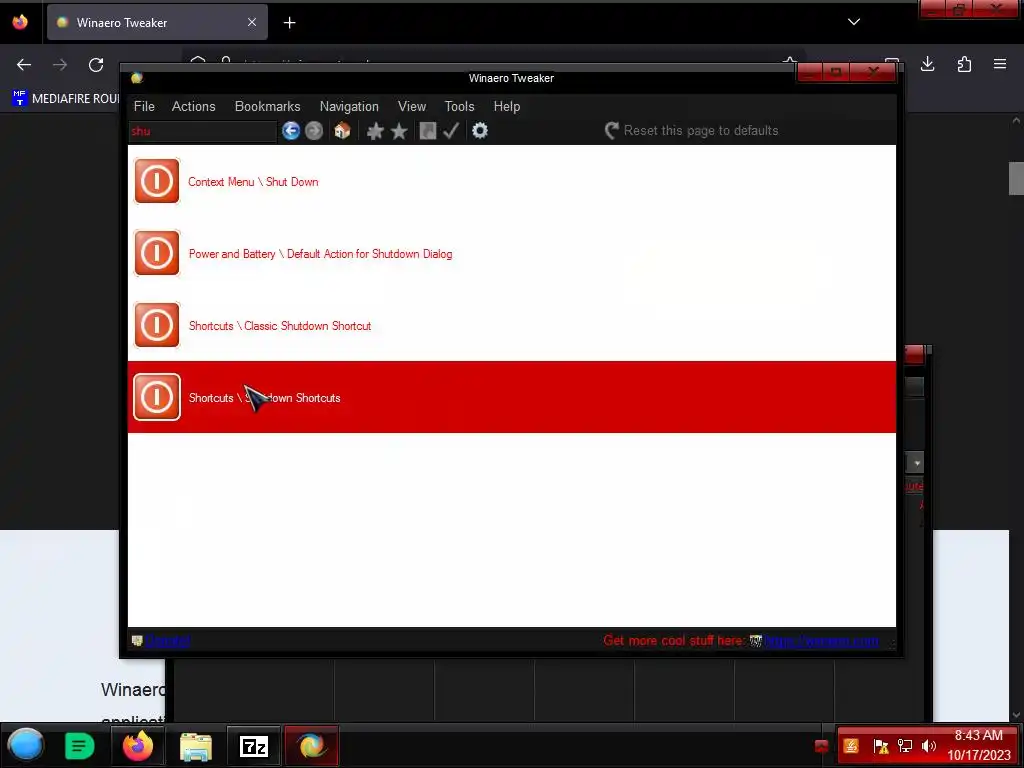Screen dimensions: 1024x768
Task: Open the Help menu
Action: 506,106
